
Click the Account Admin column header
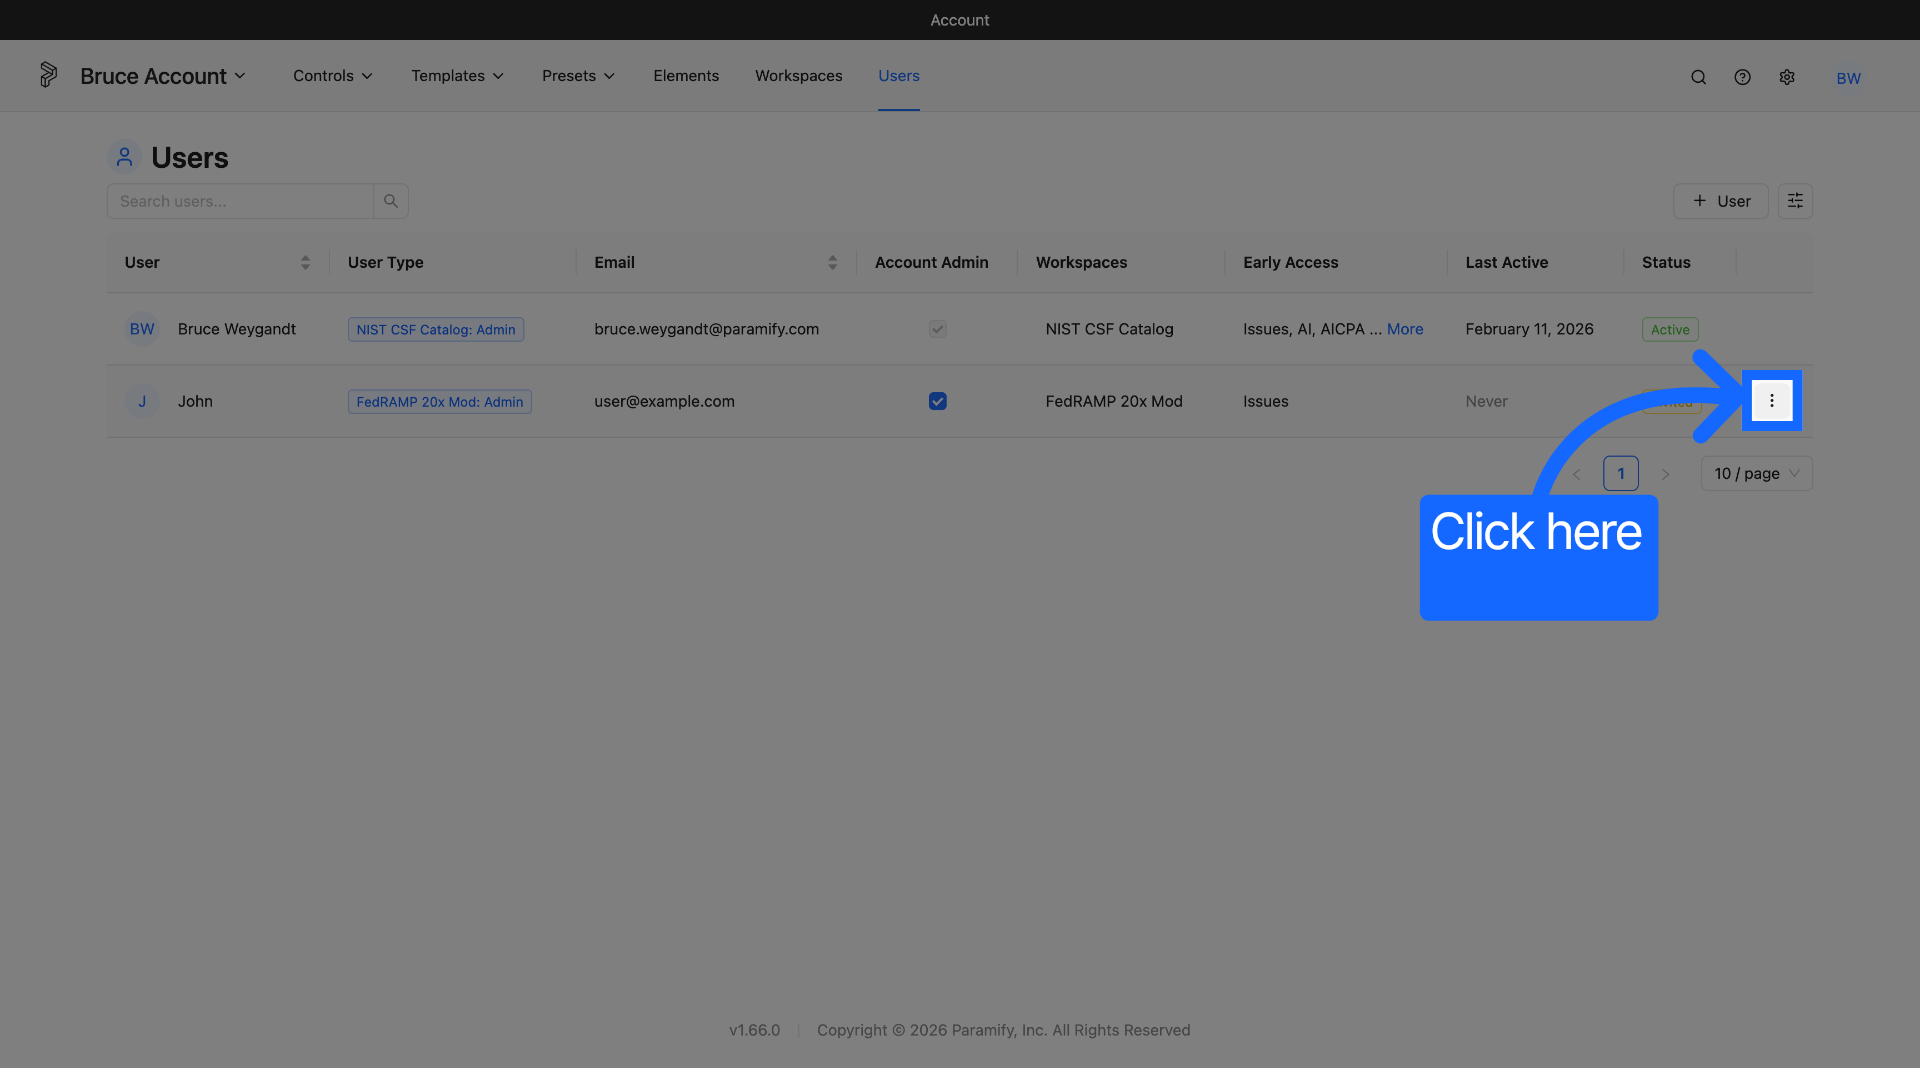931,262
